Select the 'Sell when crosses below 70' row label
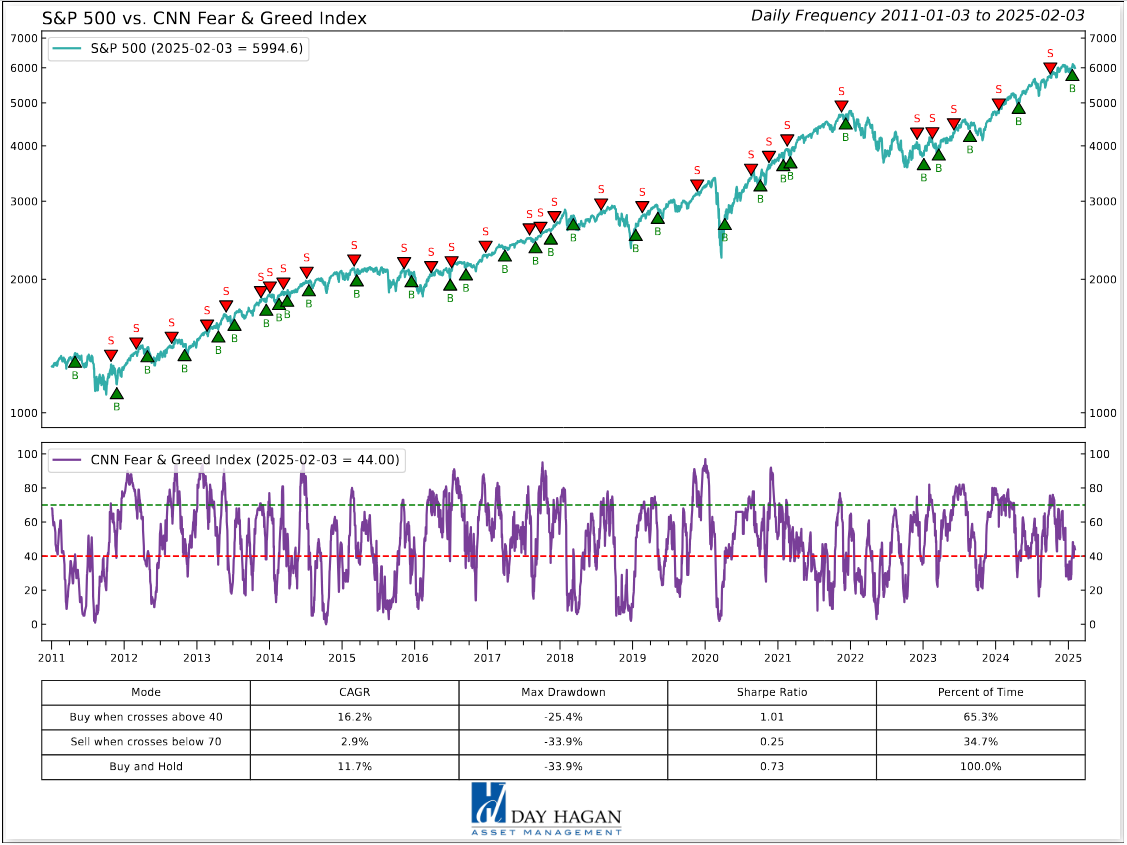Image resolution: width=1127 pixels, height=845 pixels. (x=146, y=742)
